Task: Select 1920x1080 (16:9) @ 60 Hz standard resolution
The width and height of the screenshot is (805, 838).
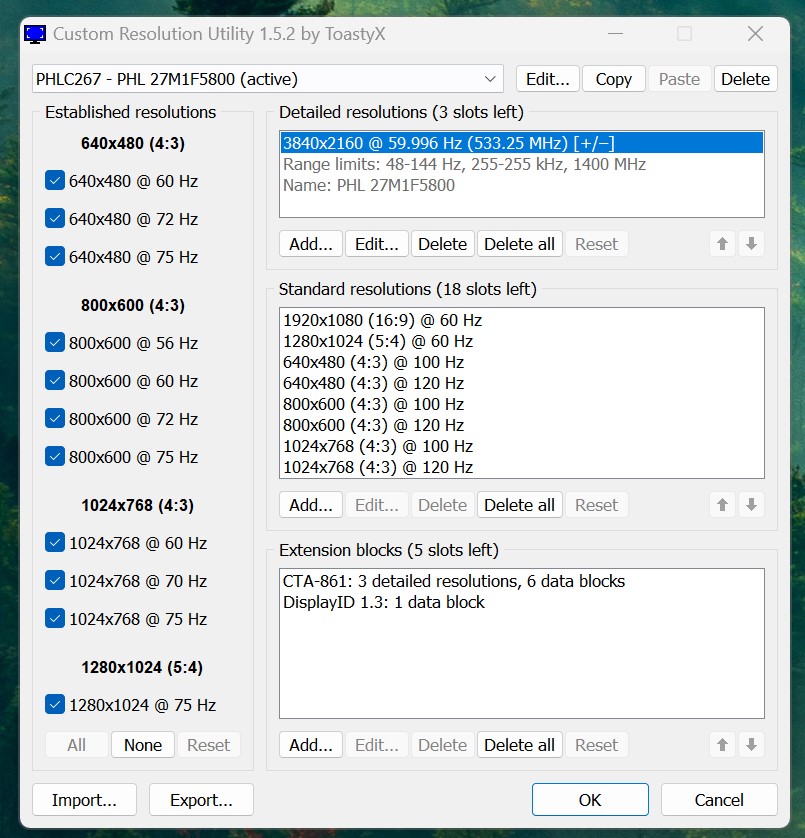Action: coord(382,321)
